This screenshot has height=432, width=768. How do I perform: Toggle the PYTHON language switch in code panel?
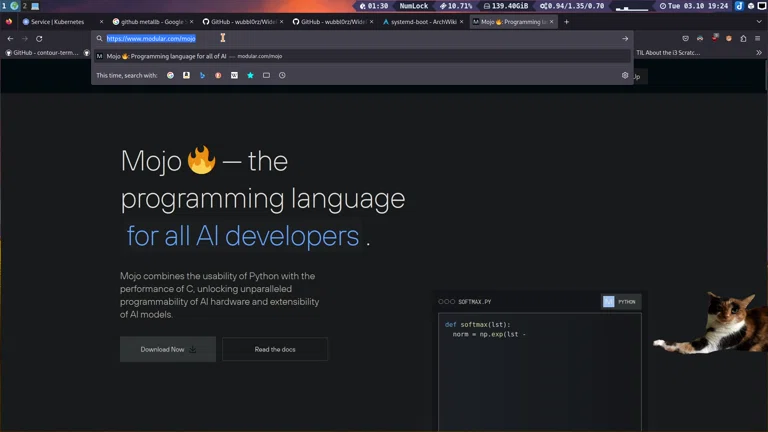621,302
